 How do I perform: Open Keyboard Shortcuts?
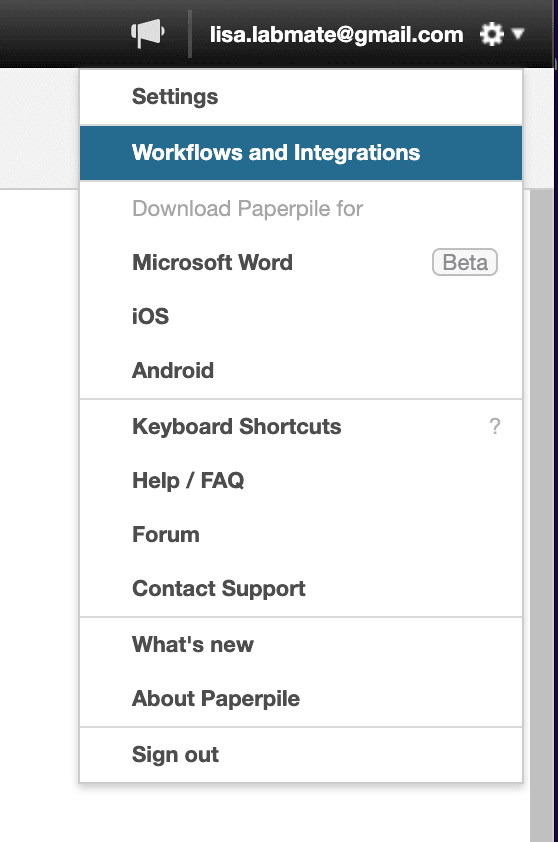pyautogui.click(x=301, y=426)
